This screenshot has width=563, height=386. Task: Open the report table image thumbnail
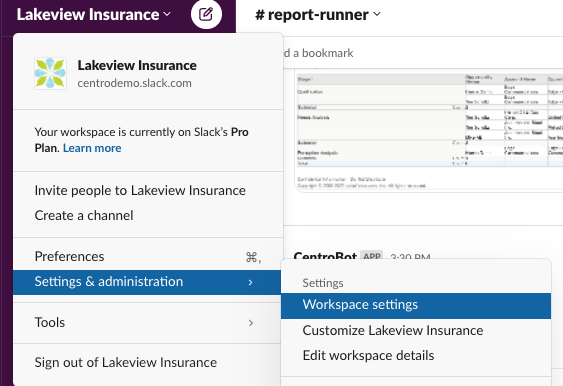[x=429, y=131]
